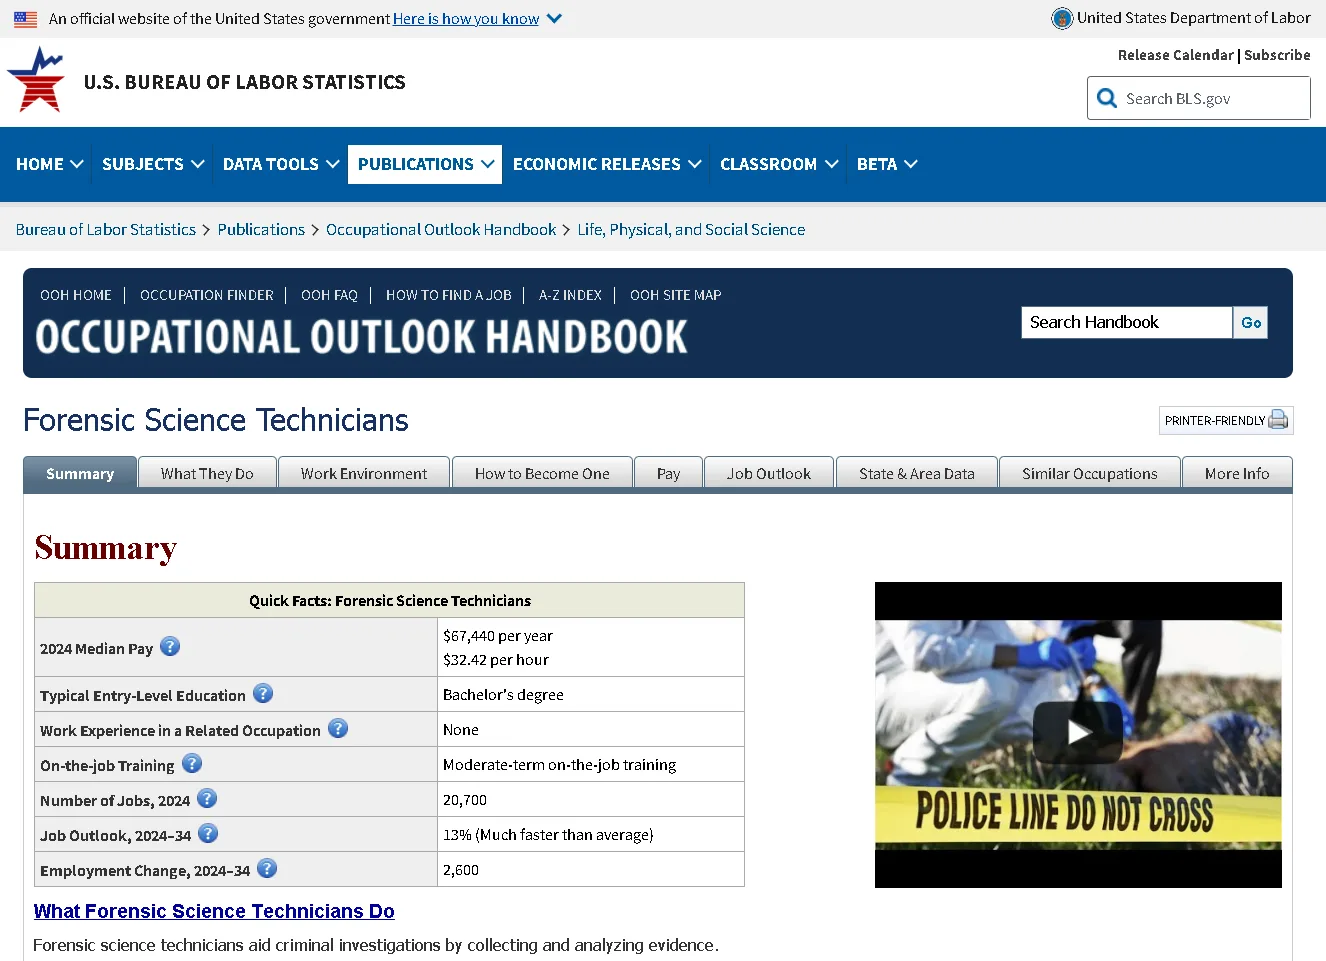1326x961 pixels.
Task: Open Employment Change 2024–34 help icon
Action: tap(267, 869)
